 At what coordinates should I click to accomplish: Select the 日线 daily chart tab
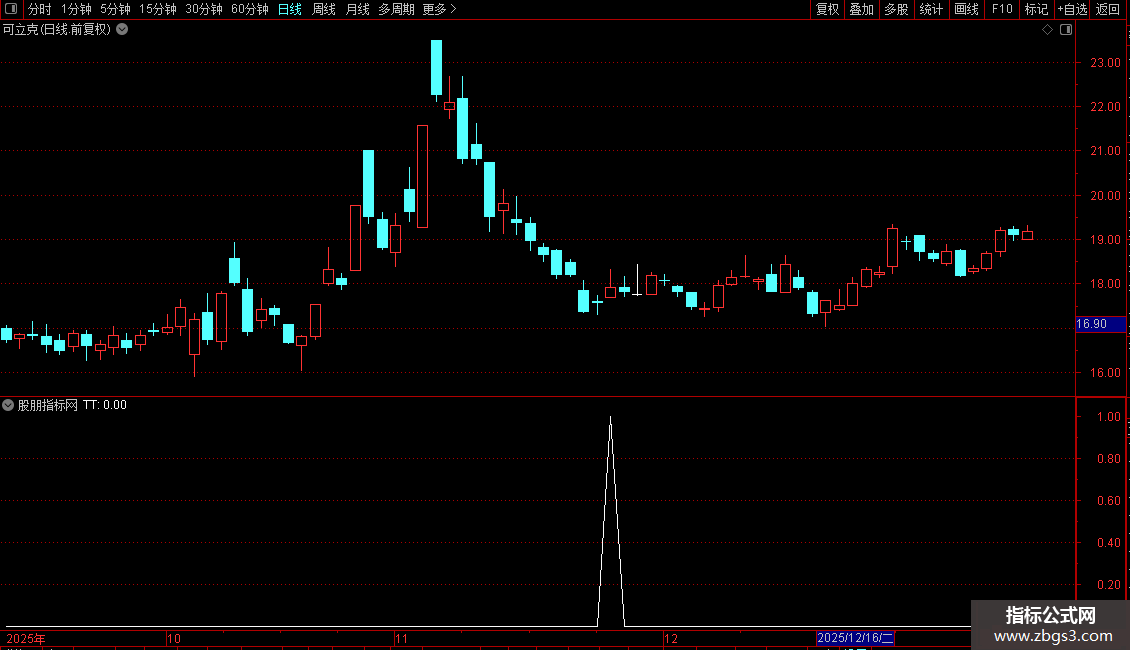coord(290,9)
